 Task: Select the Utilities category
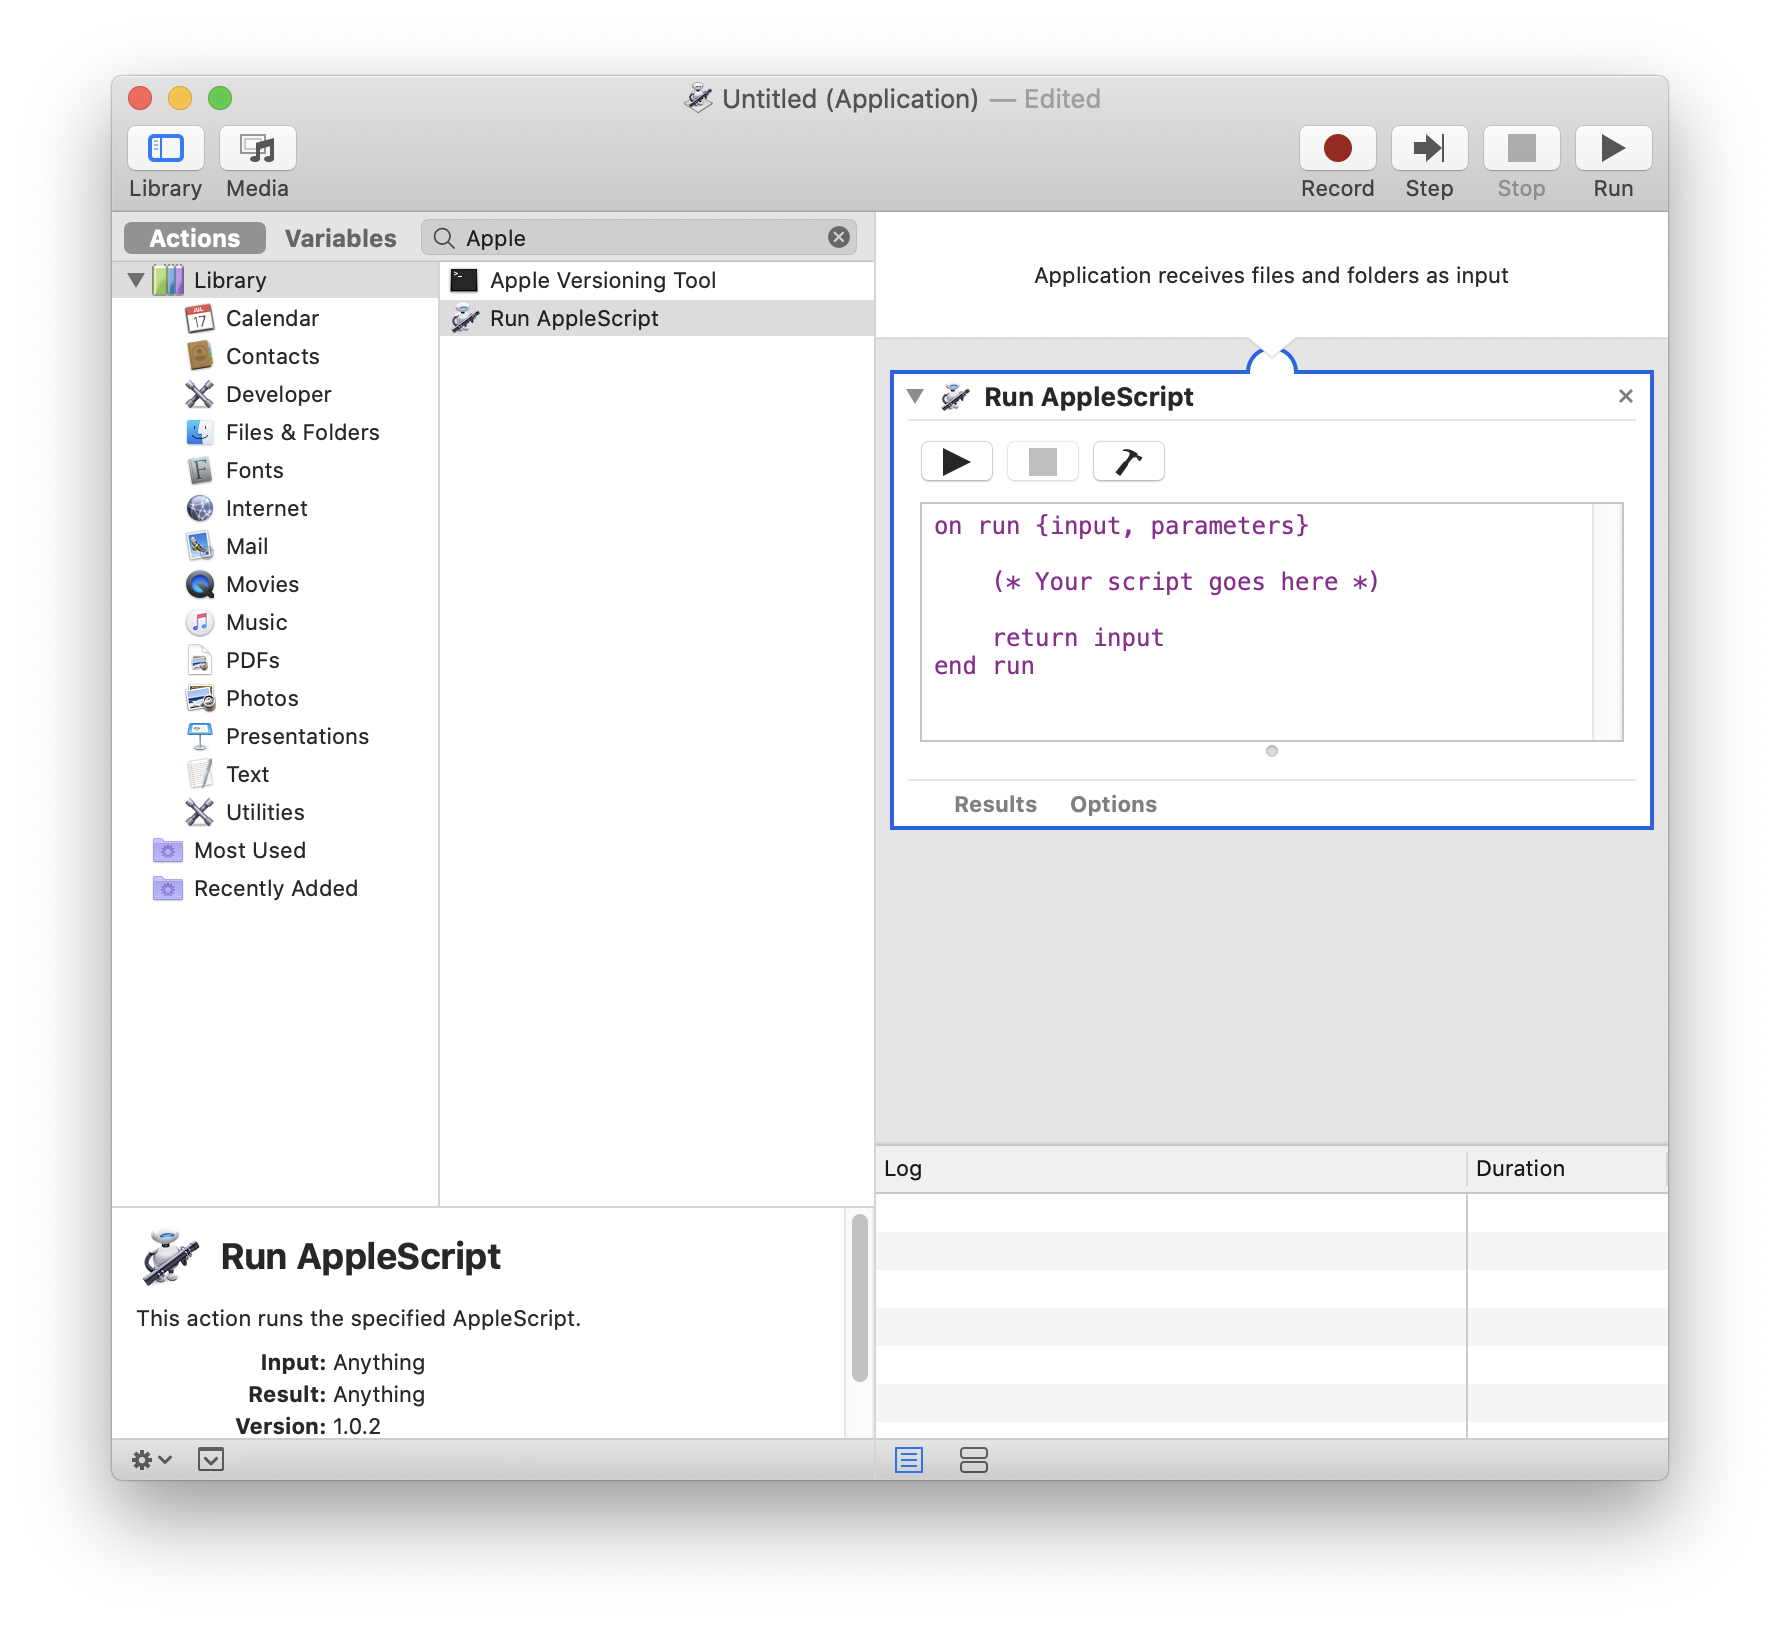[265, 812]
